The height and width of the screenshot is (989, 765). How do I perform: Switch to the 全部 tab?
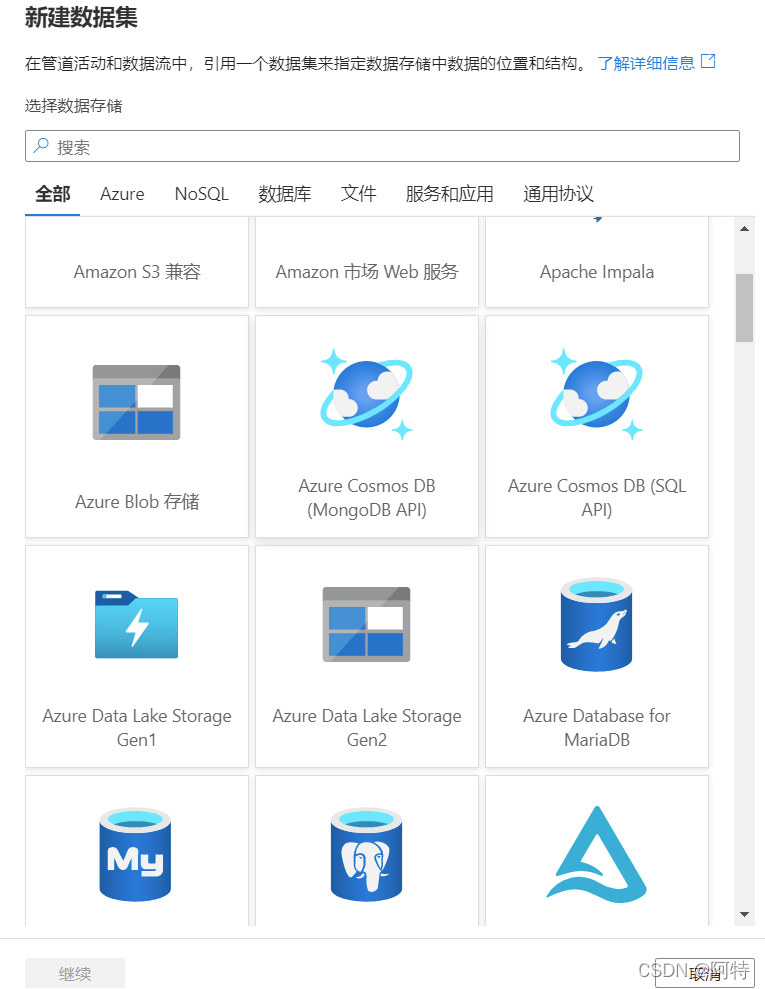click(x=52, y=194)
